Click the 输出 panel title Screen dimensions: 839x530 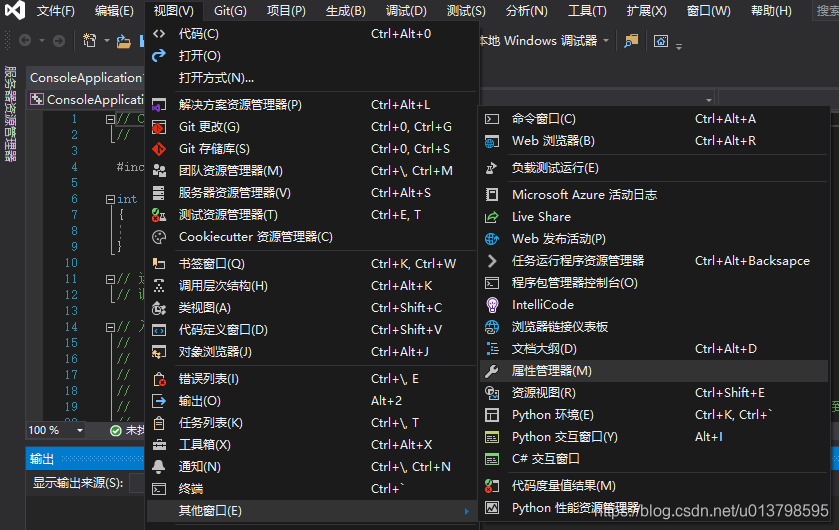42,459
